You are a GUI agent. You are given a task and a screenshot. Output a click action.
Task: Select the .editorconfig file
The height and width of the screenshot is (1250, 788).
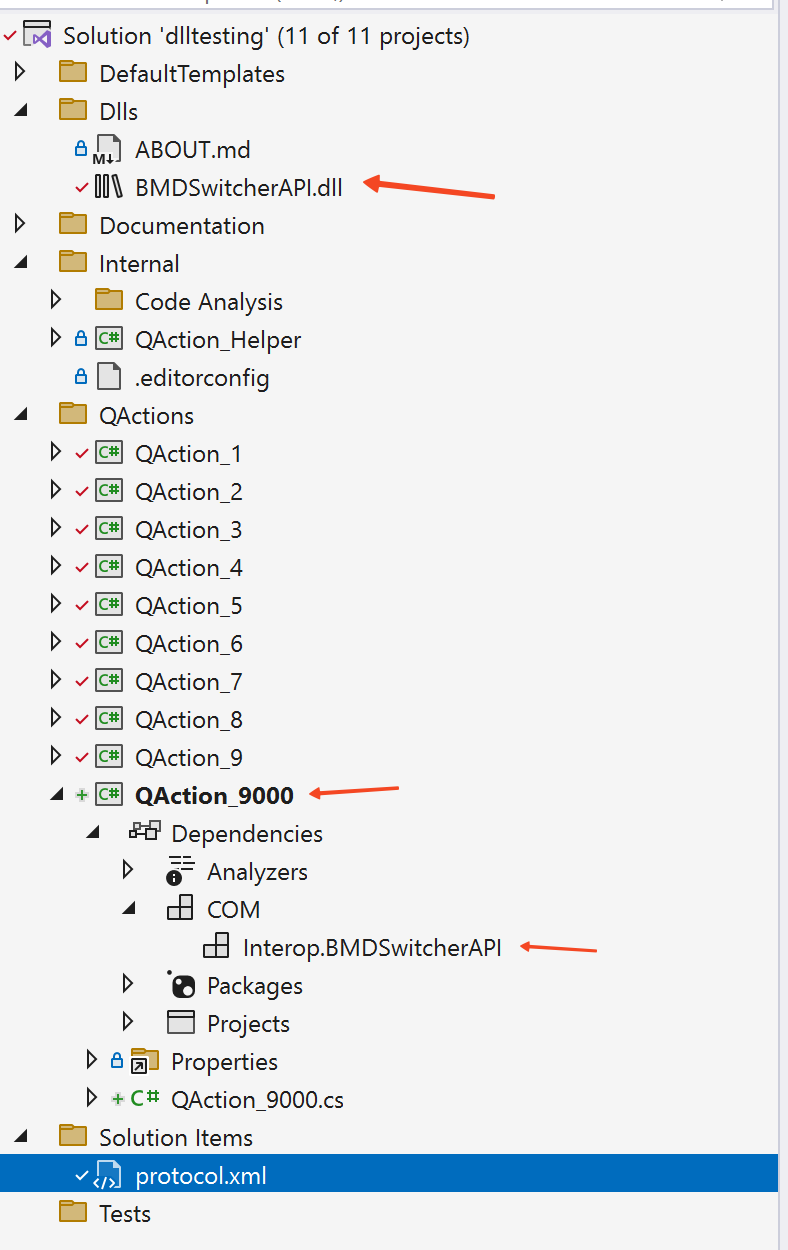201,378
